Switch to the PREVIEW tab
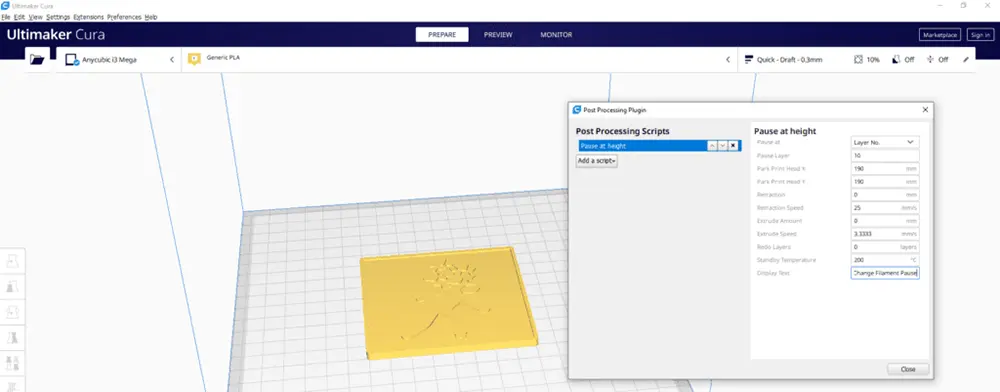The height and width of the screenshot is (392, 1000). 498,34
